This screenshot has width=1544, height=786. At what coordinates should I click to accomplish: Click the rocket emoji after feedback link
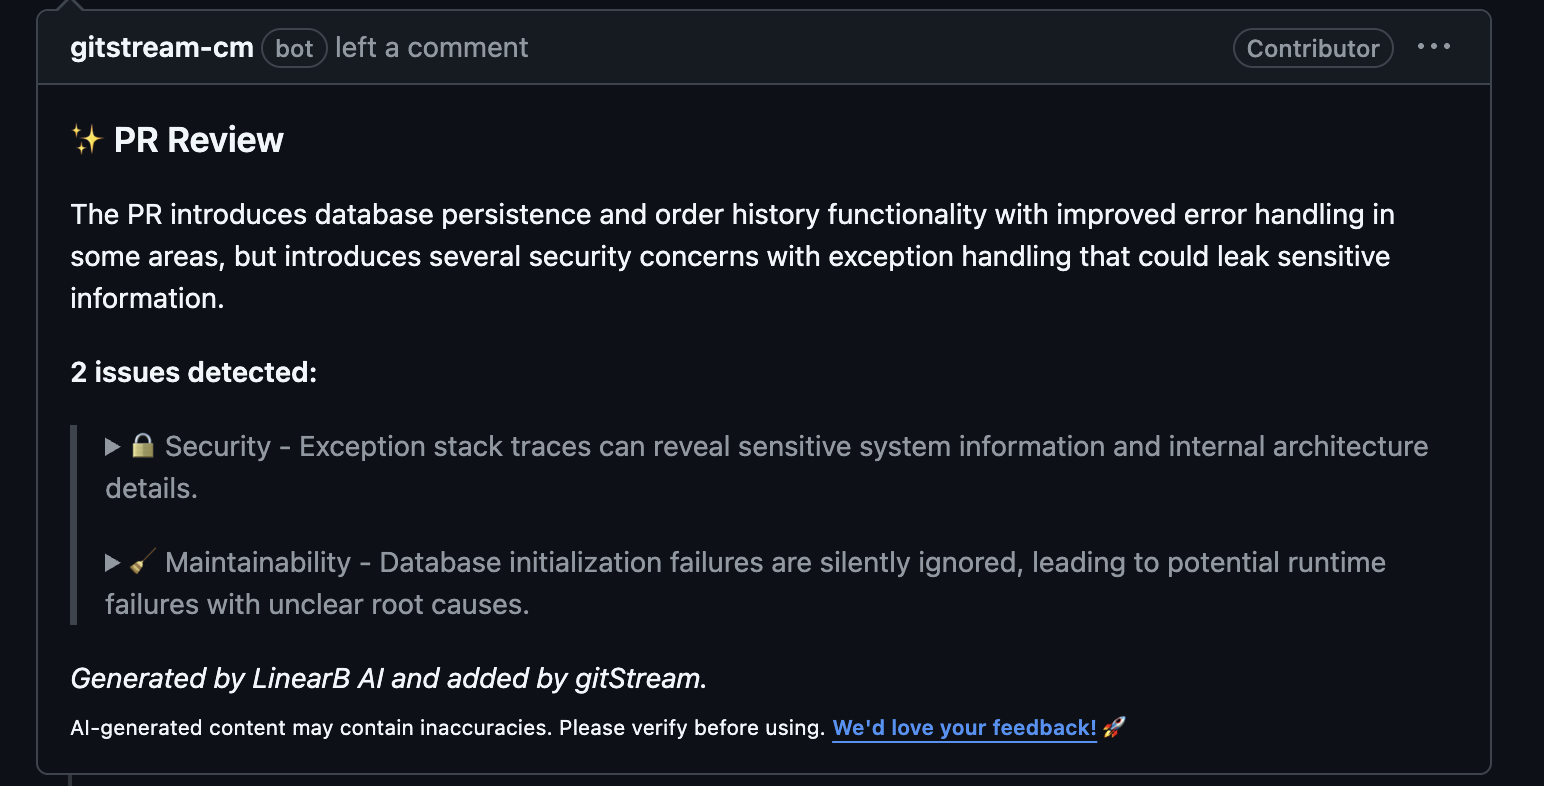(1114, 727)
